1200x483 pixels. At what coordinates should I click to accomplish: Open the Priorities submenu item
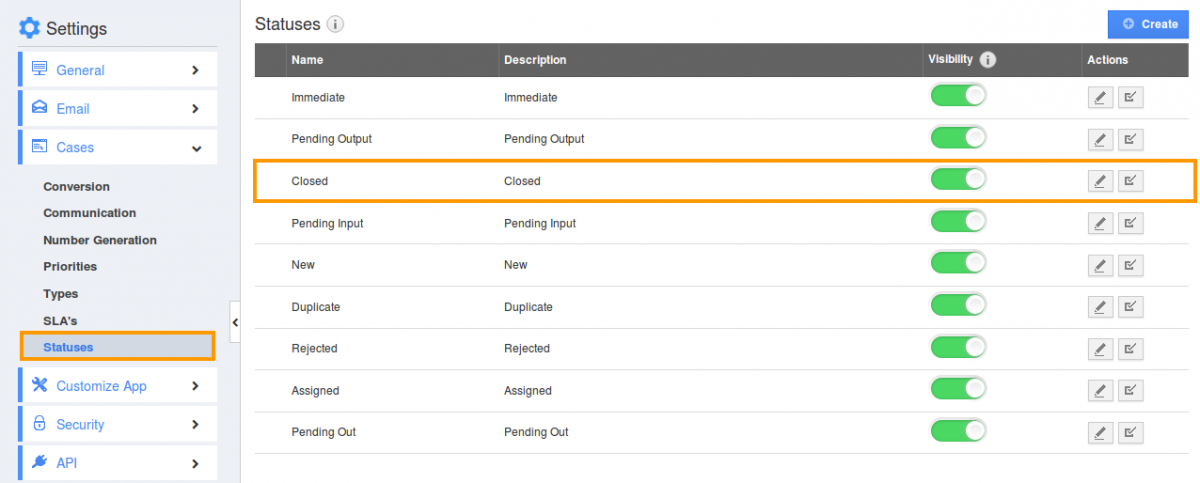tap(70, 267)
